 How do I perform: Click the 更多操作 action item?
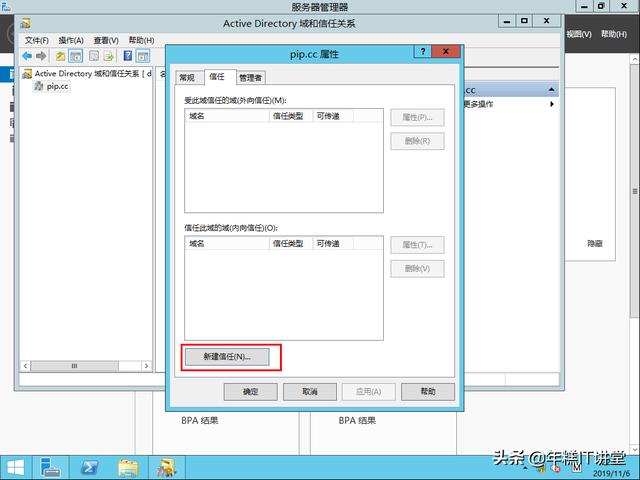tap(478, 104)
